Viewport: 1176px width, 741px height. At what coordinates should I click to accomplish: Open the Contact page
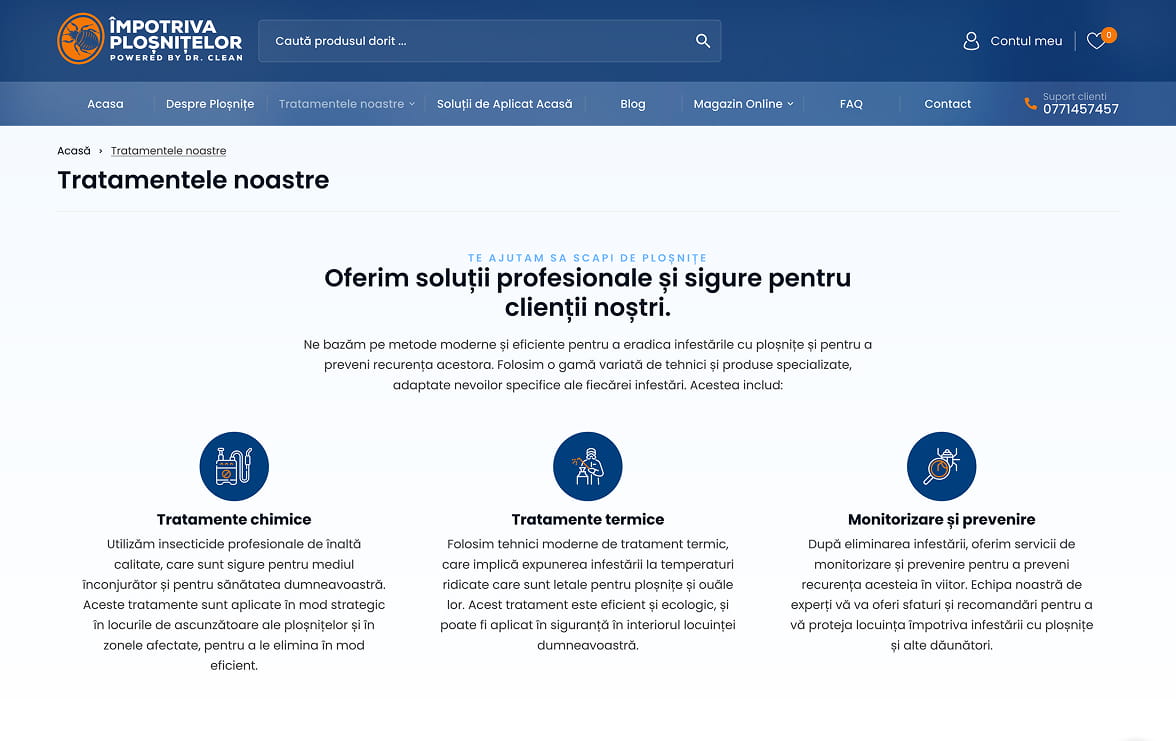point(947,104)
